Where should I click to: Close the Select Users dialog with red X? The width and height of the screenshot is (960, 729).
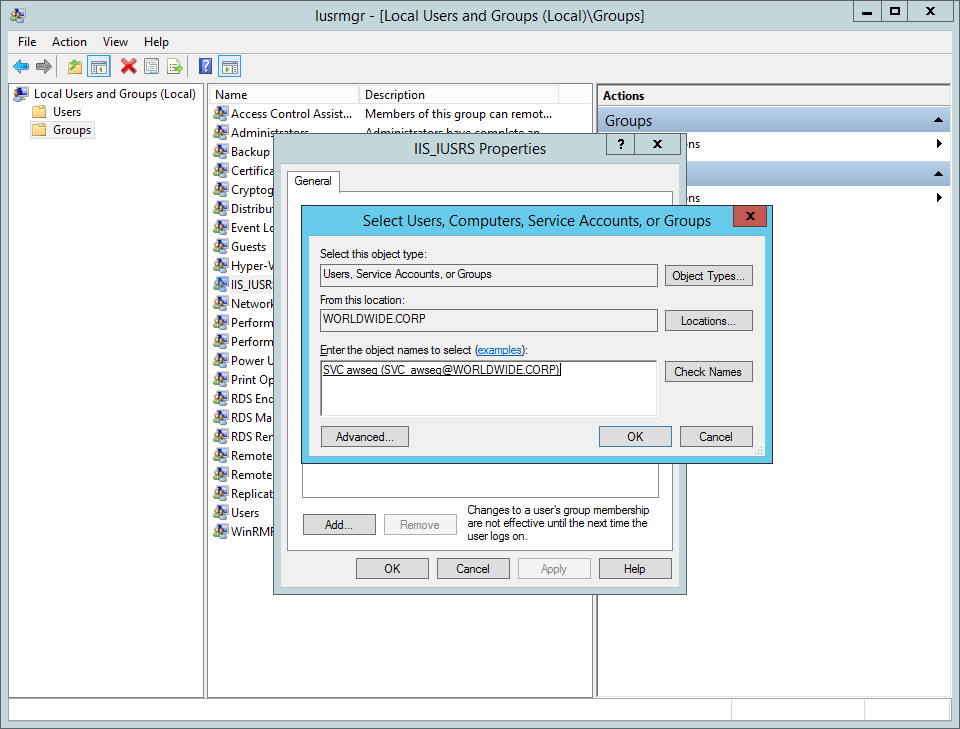click(750, 216)
